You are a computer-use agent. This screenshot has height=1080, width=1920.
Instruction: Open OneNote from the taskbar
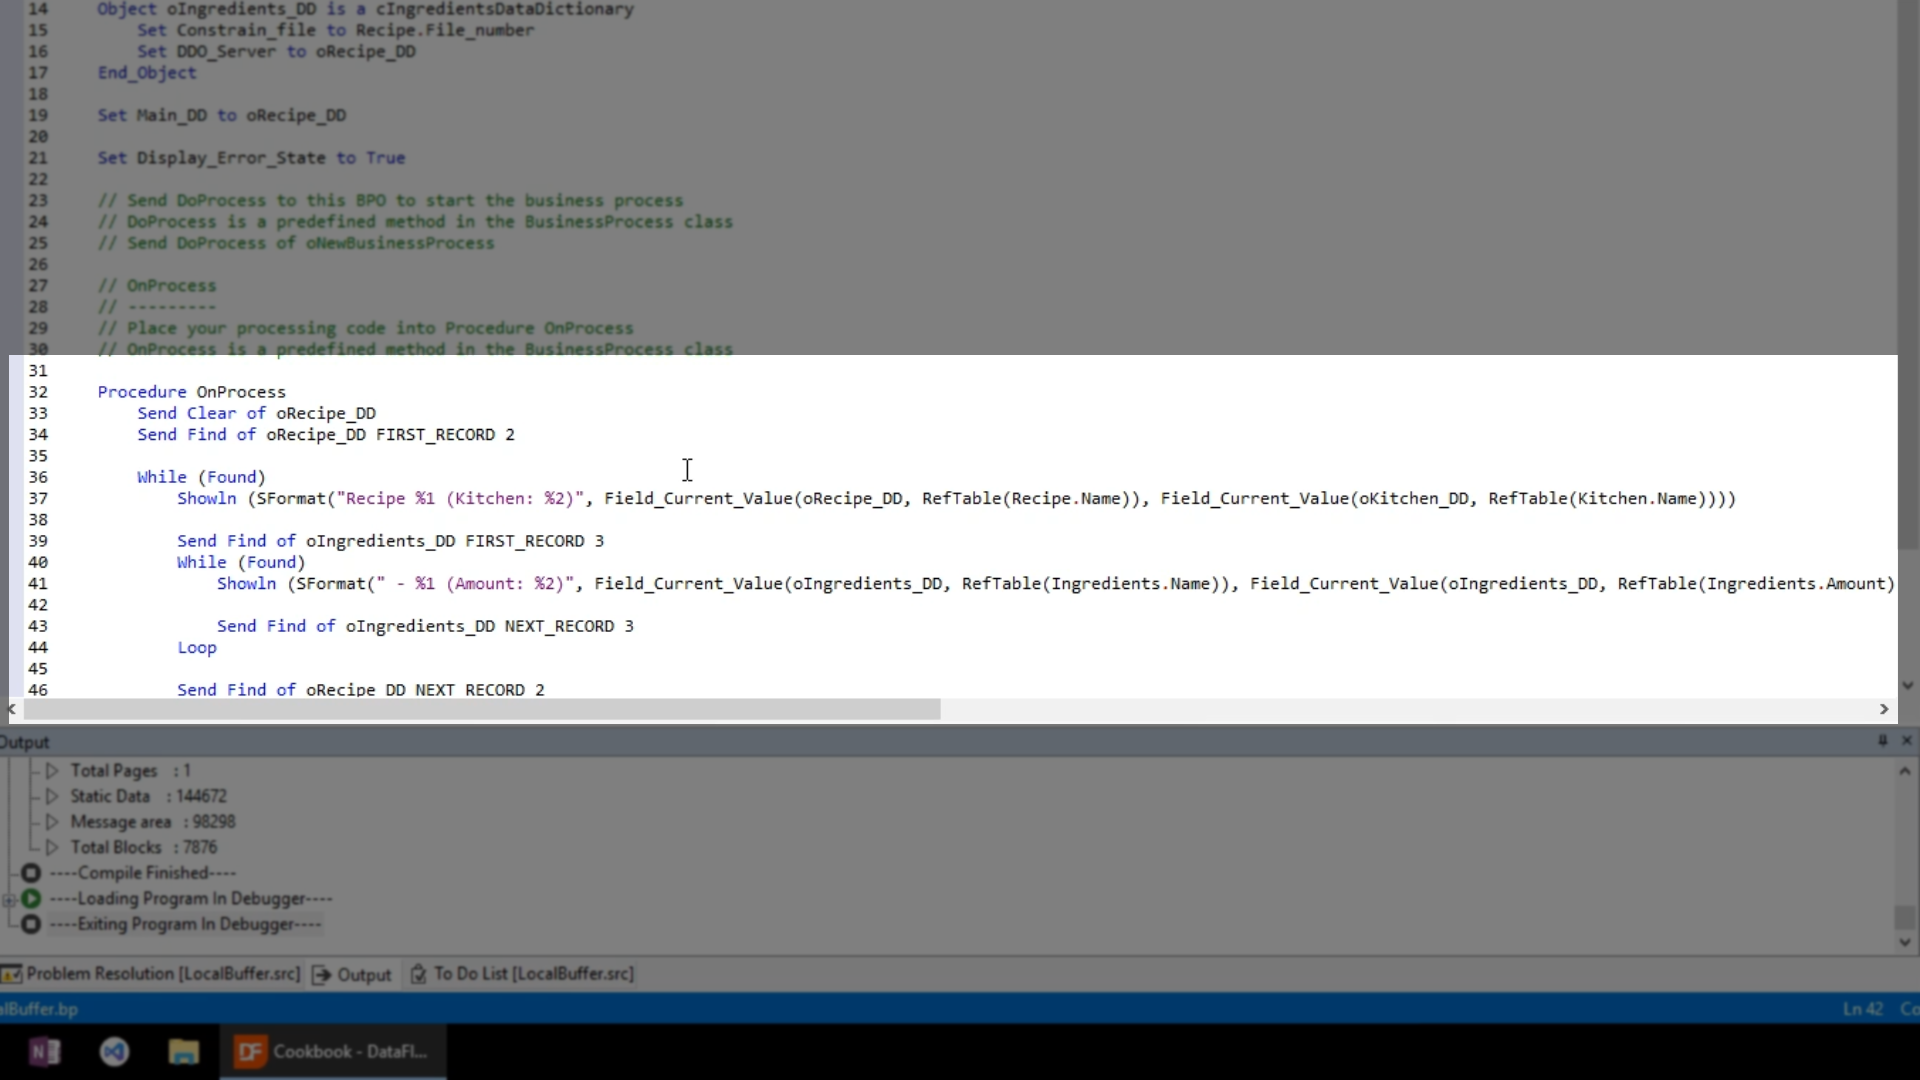45,1051
